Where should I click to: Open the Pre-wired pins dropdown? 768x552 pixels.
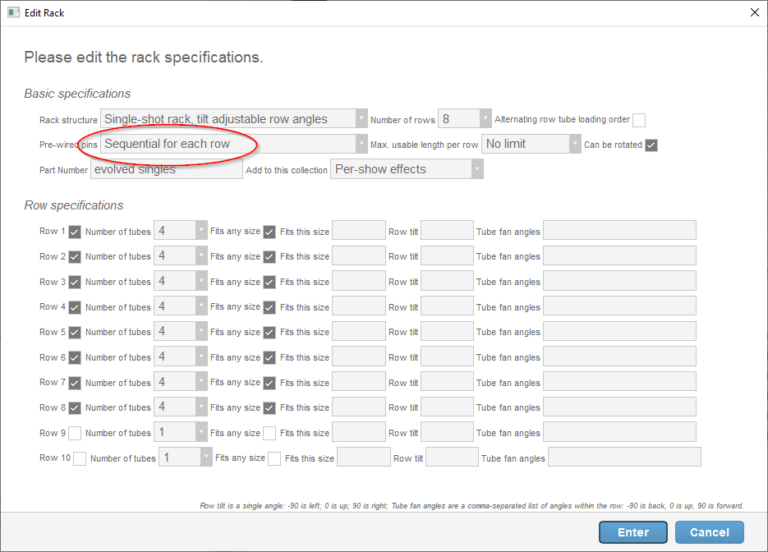[x=361, y=144]
